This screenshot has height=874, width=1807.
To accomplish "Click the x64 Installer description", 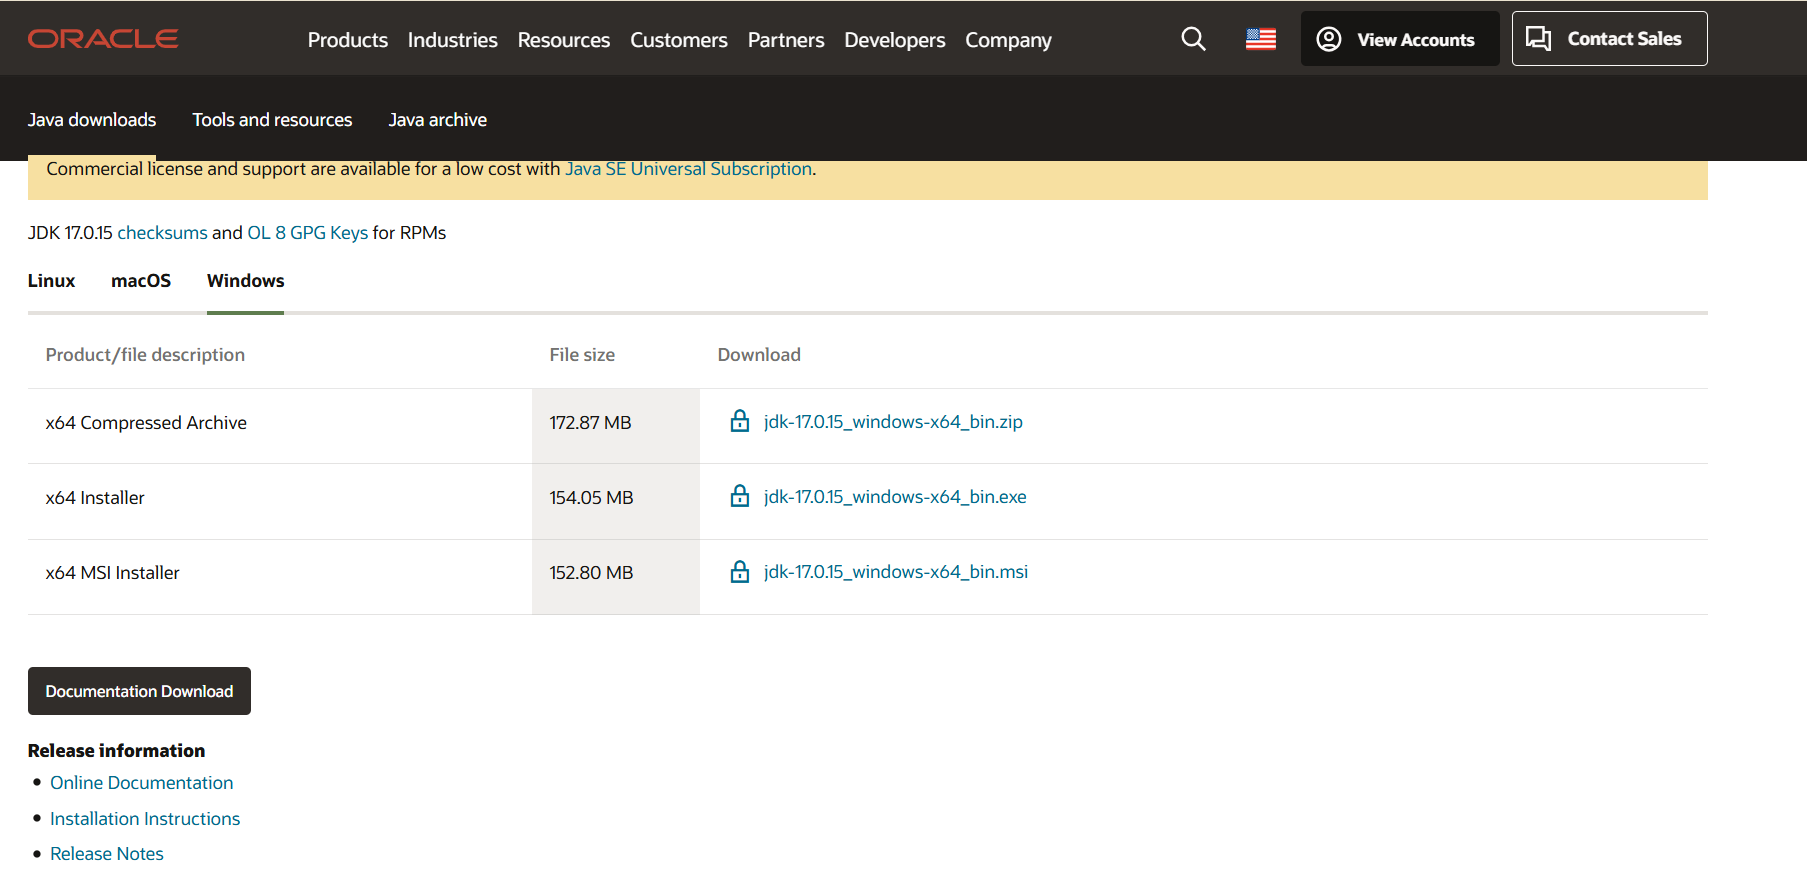I will tap(95, 498).
